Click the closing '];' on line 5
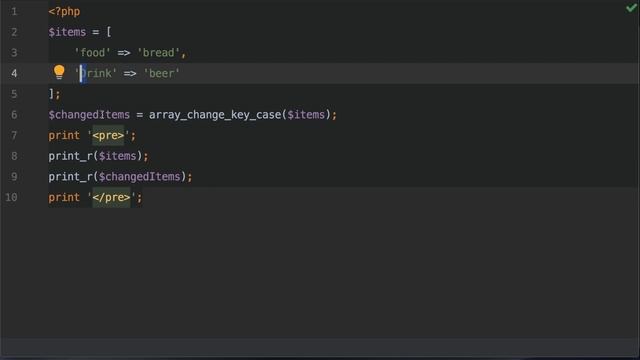This screenshot has width=640, height=360. click(x=54, y=94)
